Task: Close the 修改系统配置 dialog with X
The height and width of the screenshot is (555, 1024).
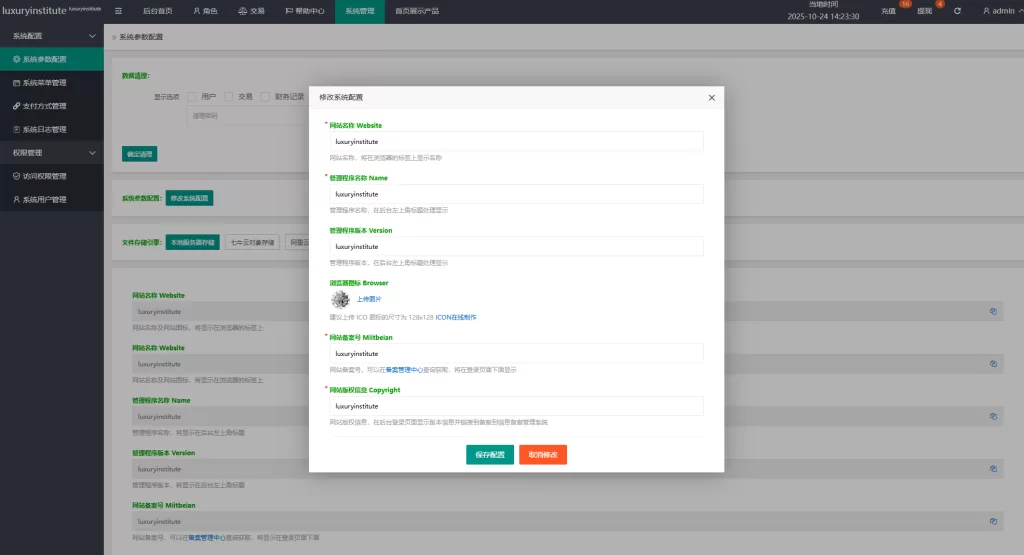Action: tap(712, 98)
